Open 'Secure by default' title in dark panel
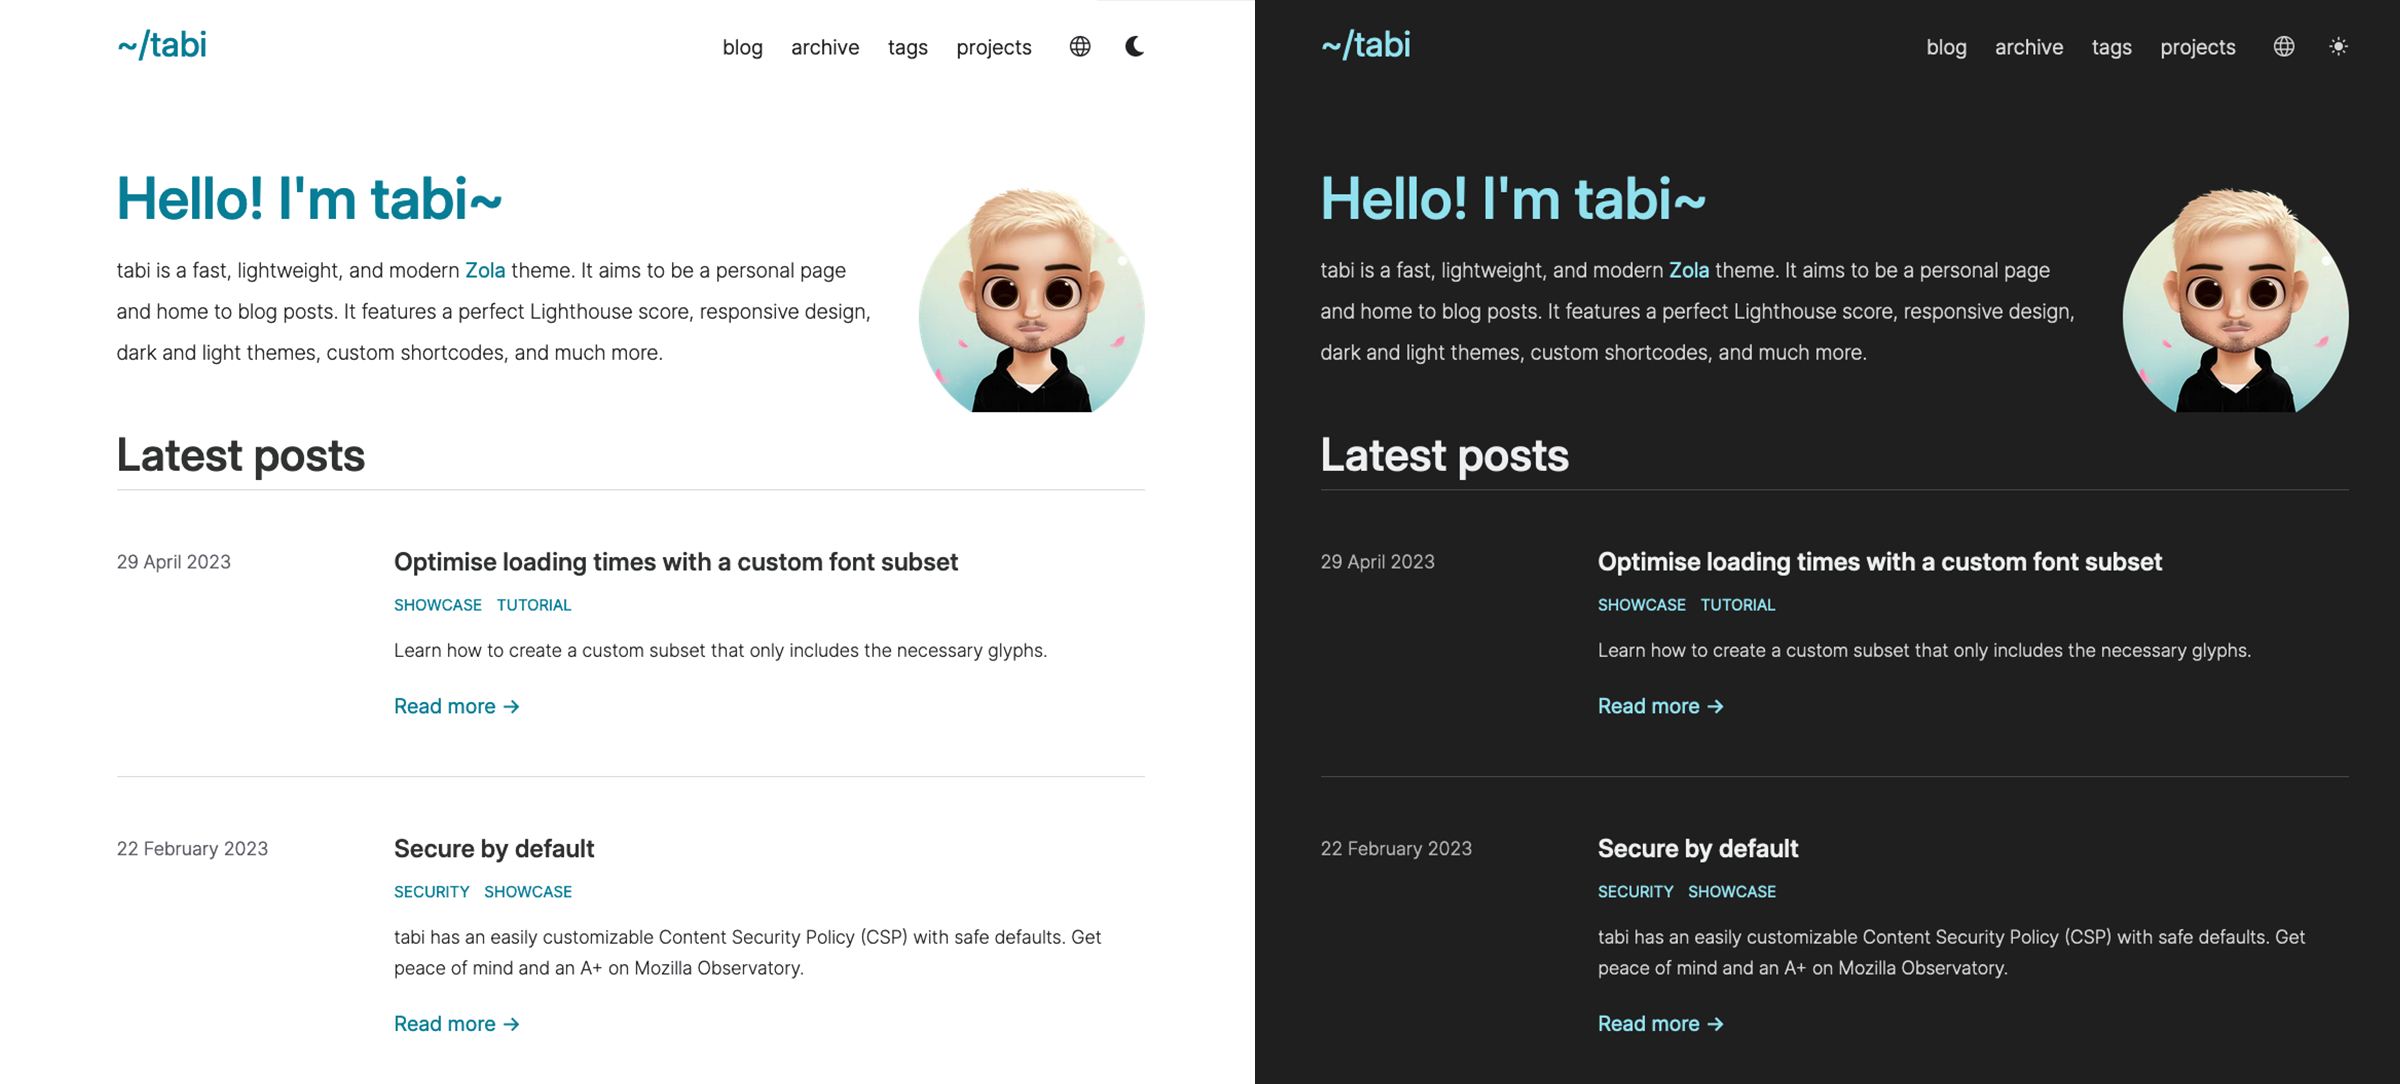 pos(1698,849)
